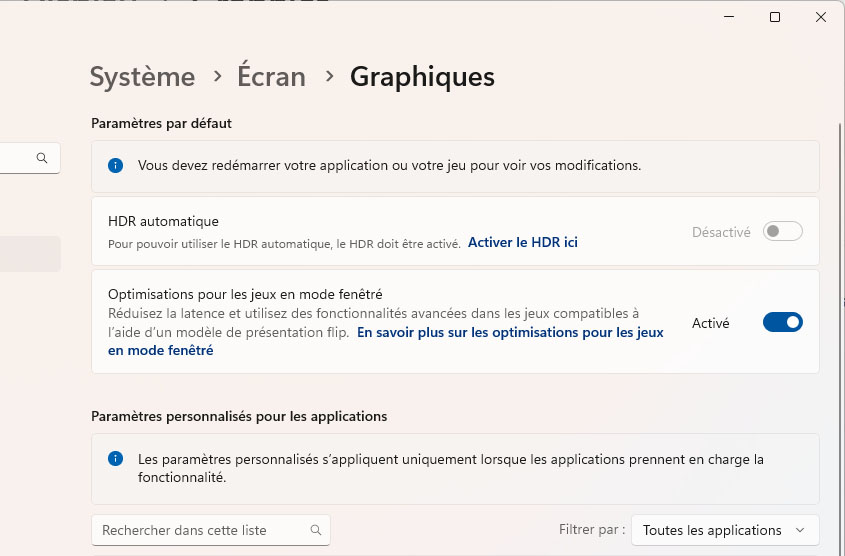Open Activer le HDR ici link

[x=523, y=242]
